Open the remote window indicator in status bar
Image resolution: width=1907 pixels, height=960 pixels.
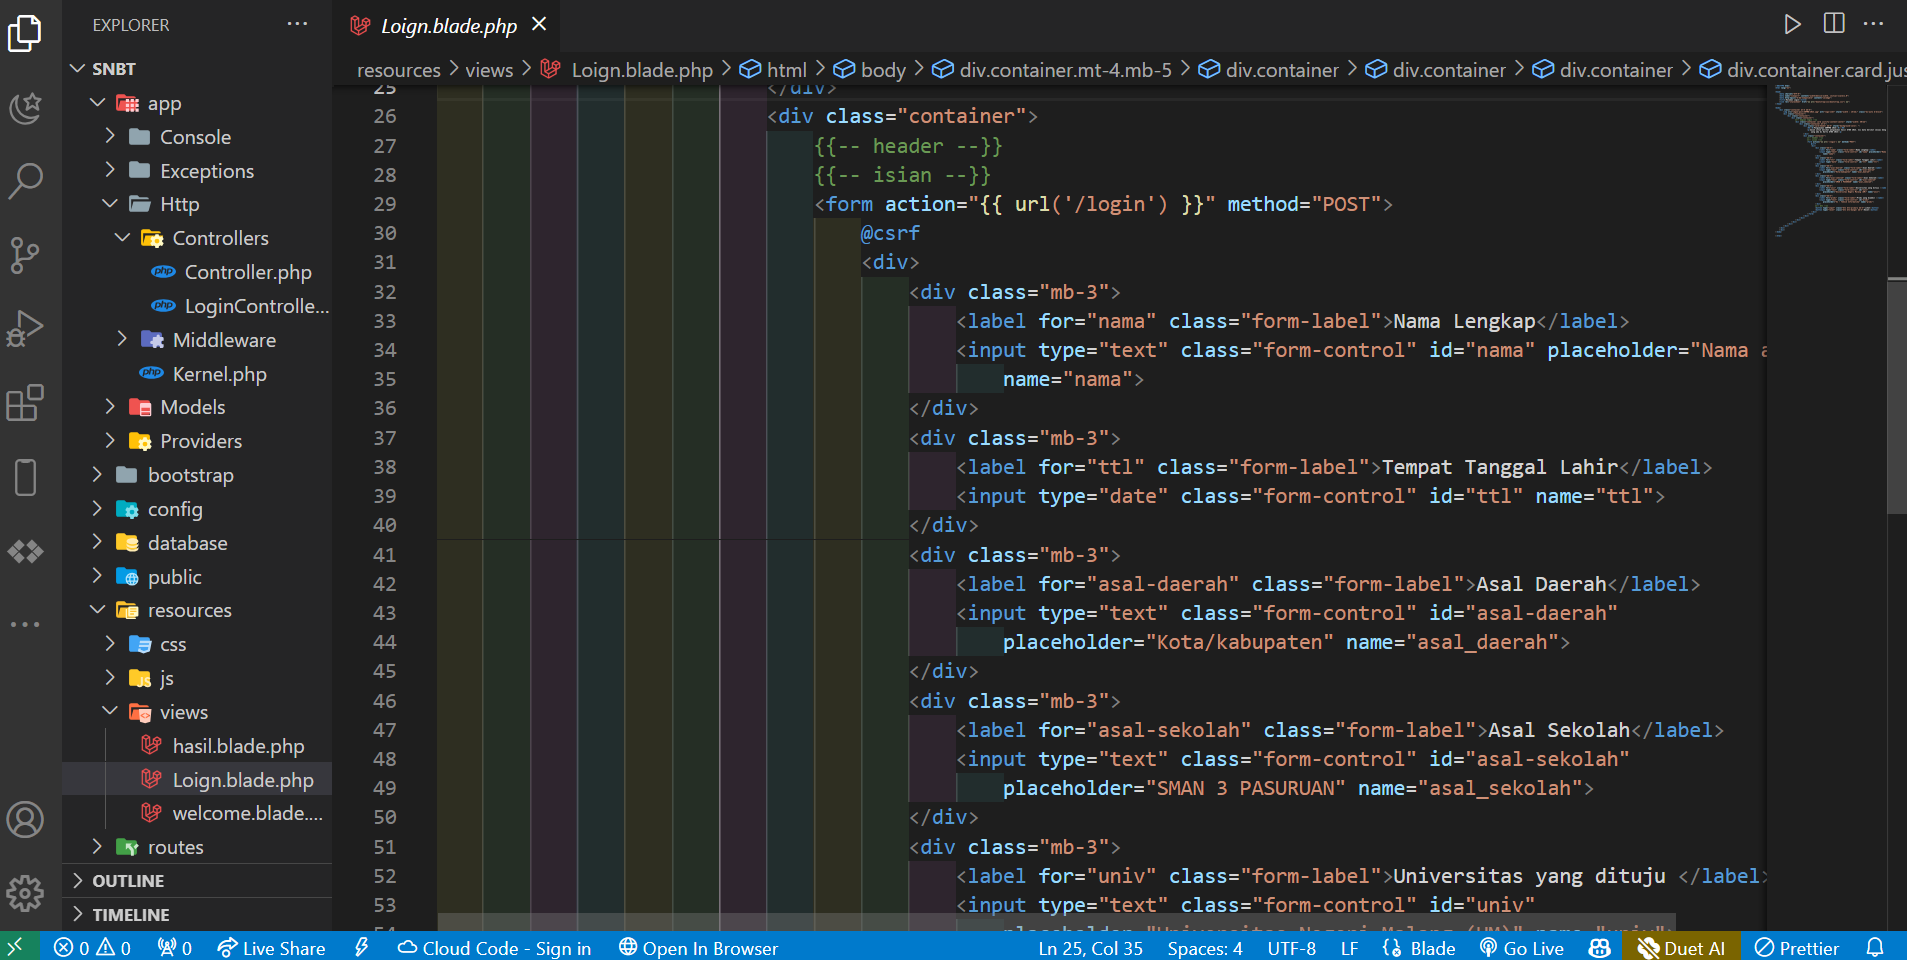point(16,947)
